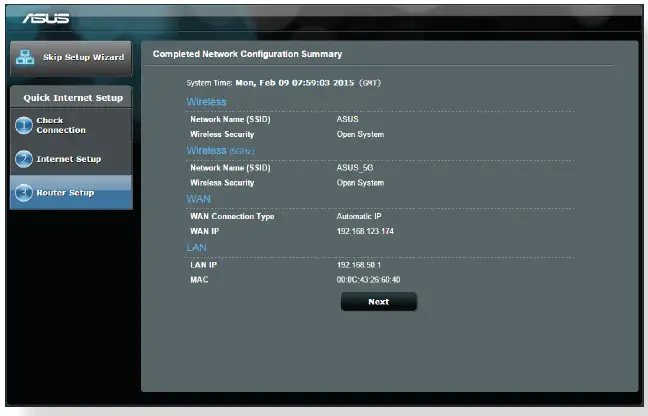
Task: Open the Check Connection step
Action: pos(71,125)
